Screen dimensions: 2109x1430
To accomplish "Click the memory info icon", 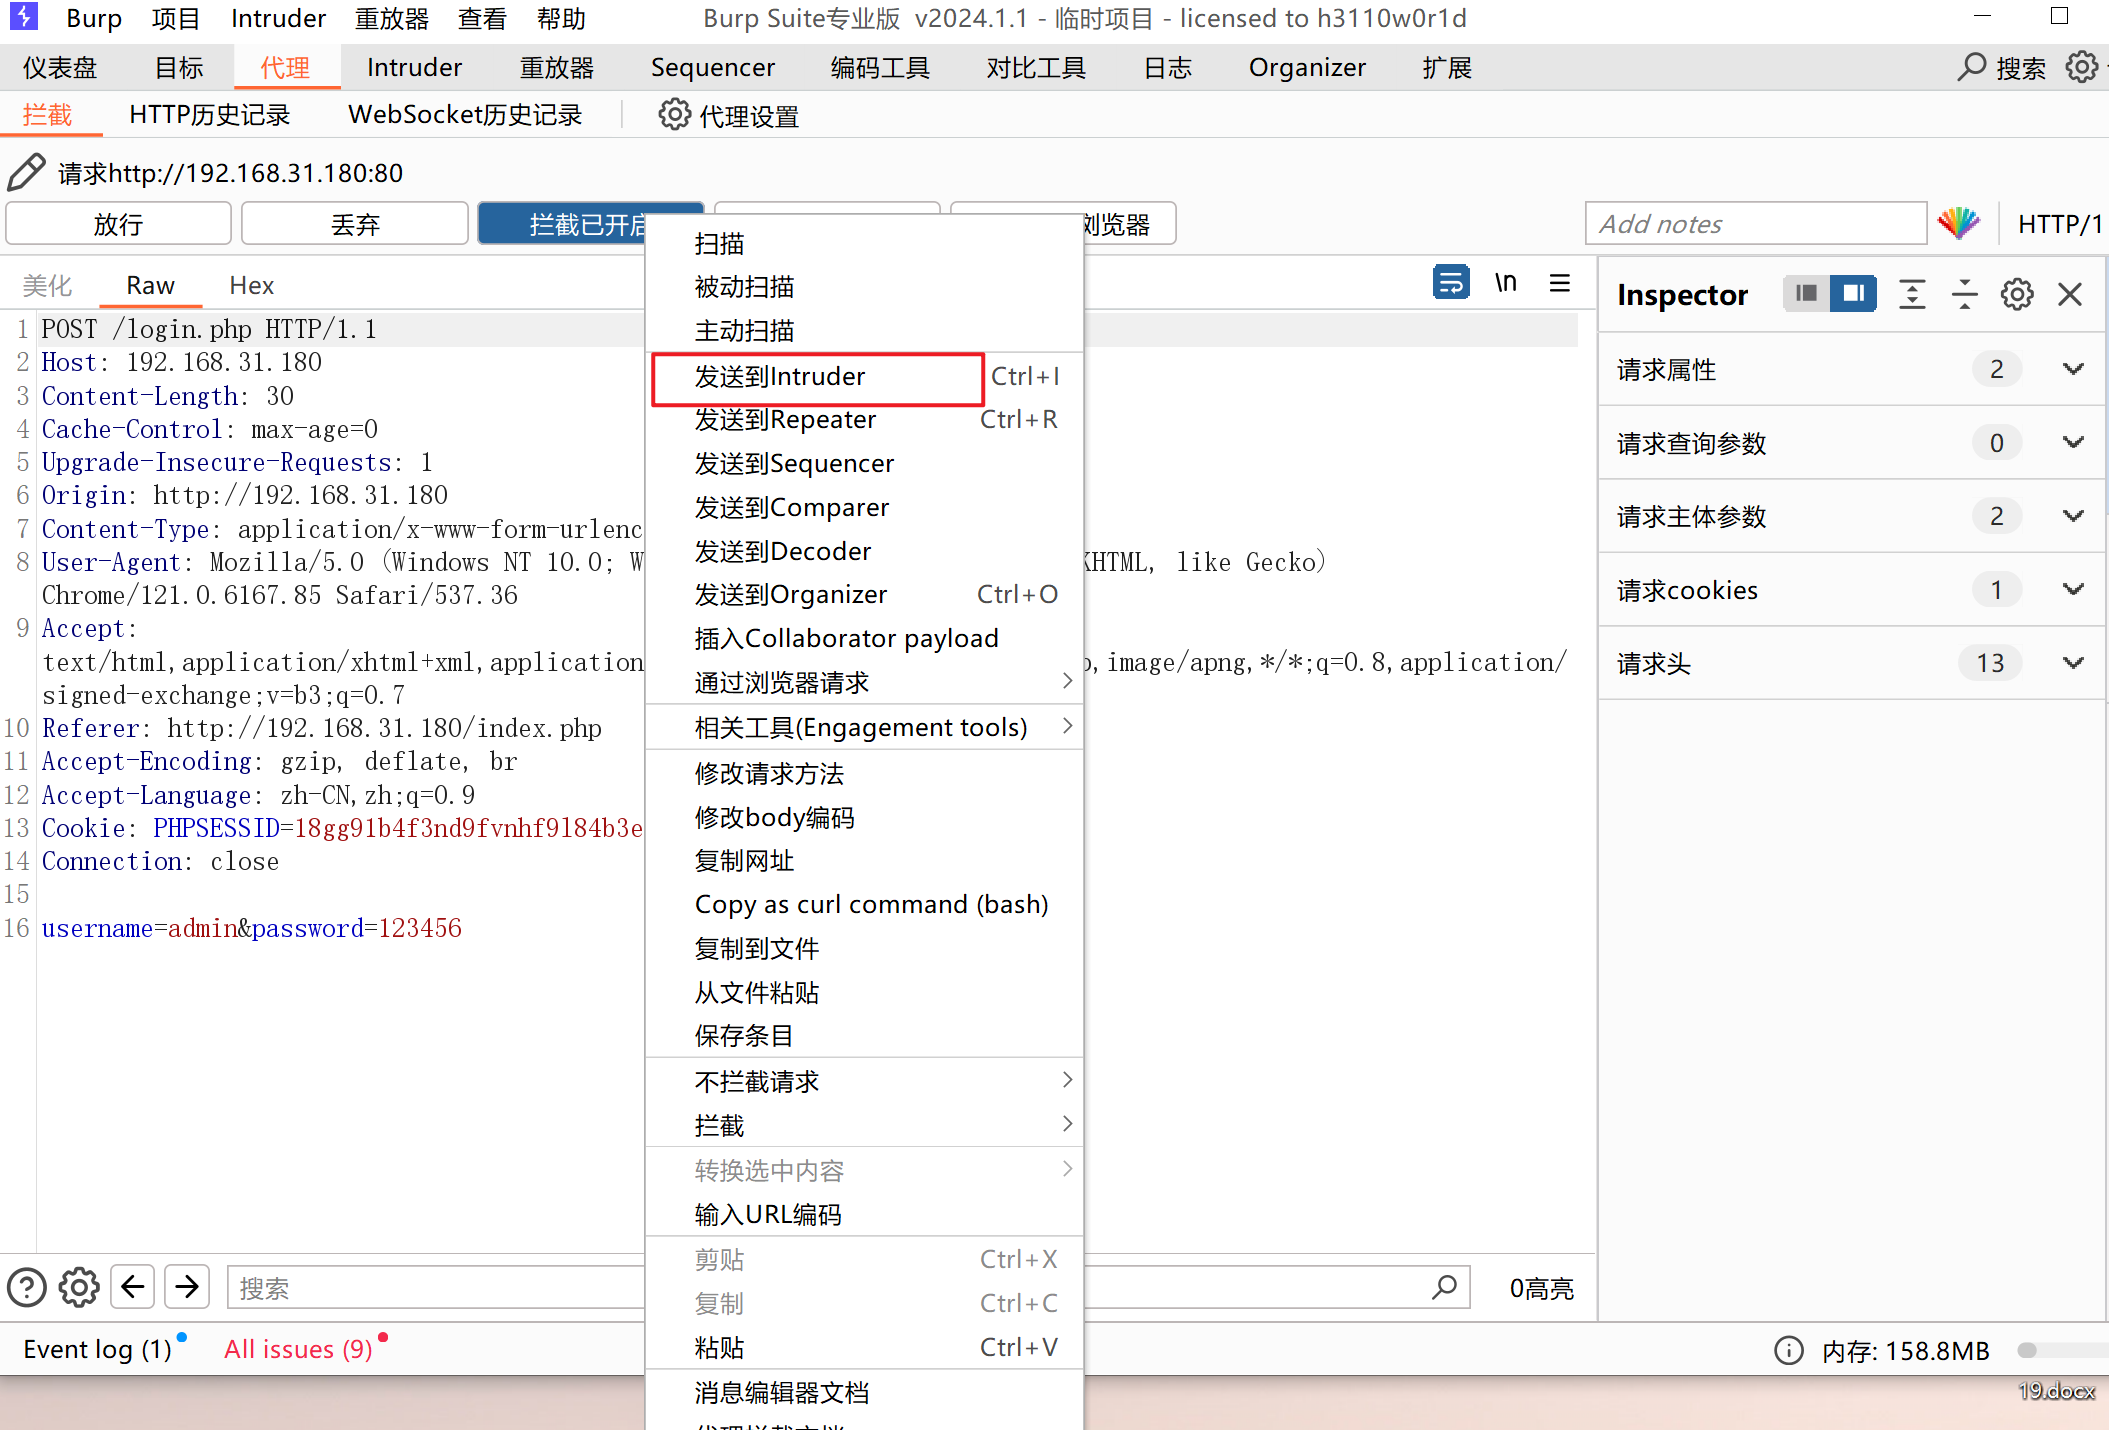I will coord(1789,1350).
